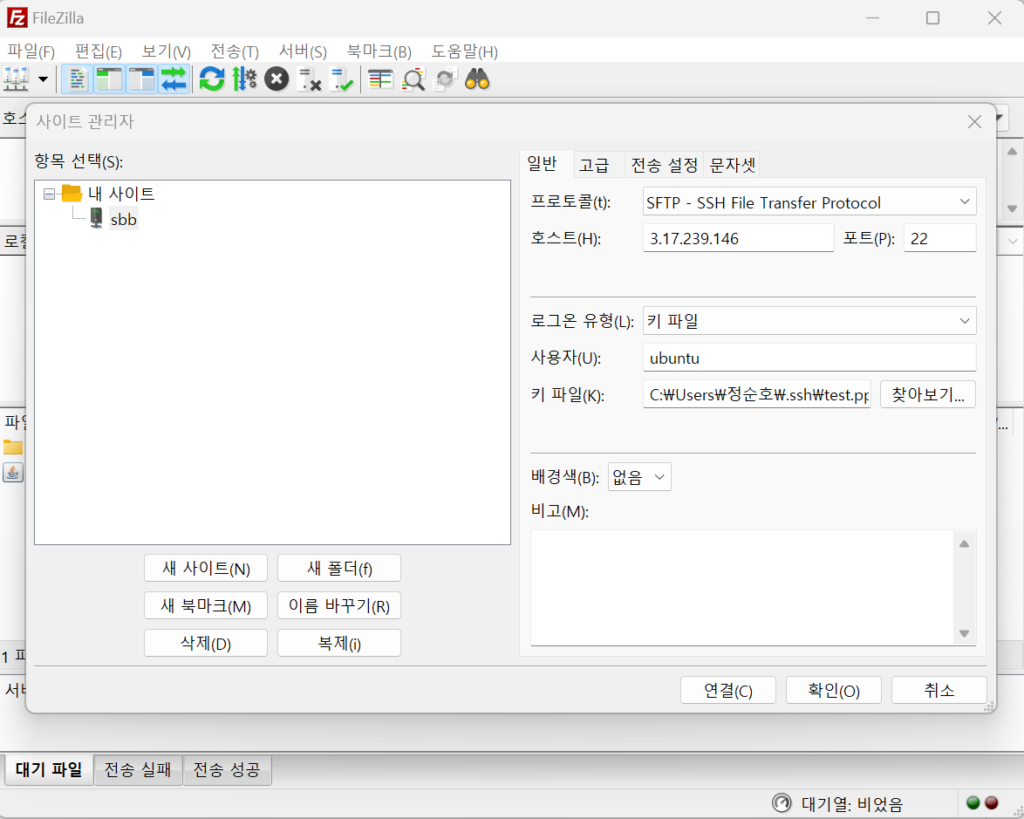Open the 배경색 background color dropdown
The image size is (1024, 819).
pos(639,477)
